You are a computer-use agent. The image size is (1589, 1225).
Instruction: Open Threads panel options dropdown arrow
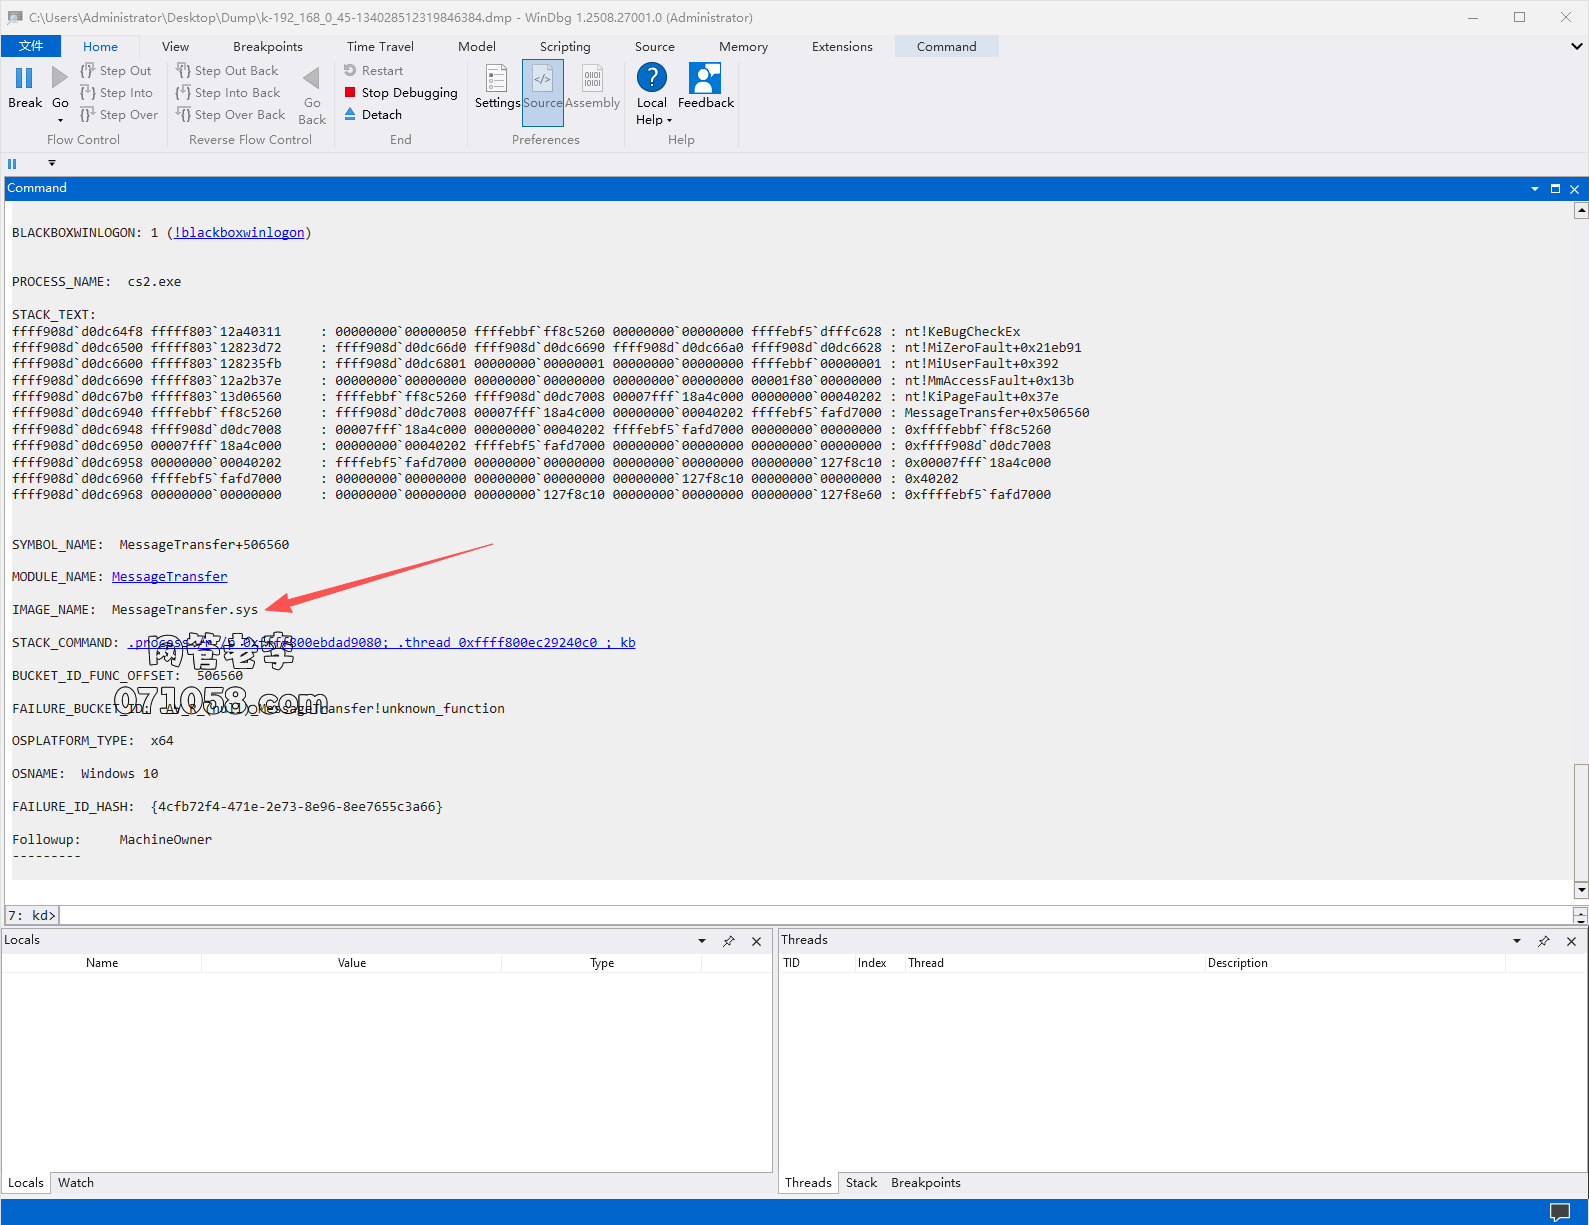click(x=1517, y=941)
